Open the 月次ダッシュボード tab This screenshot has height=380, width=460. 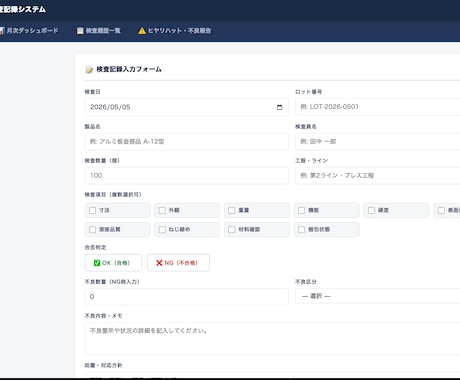pos(29,31)
